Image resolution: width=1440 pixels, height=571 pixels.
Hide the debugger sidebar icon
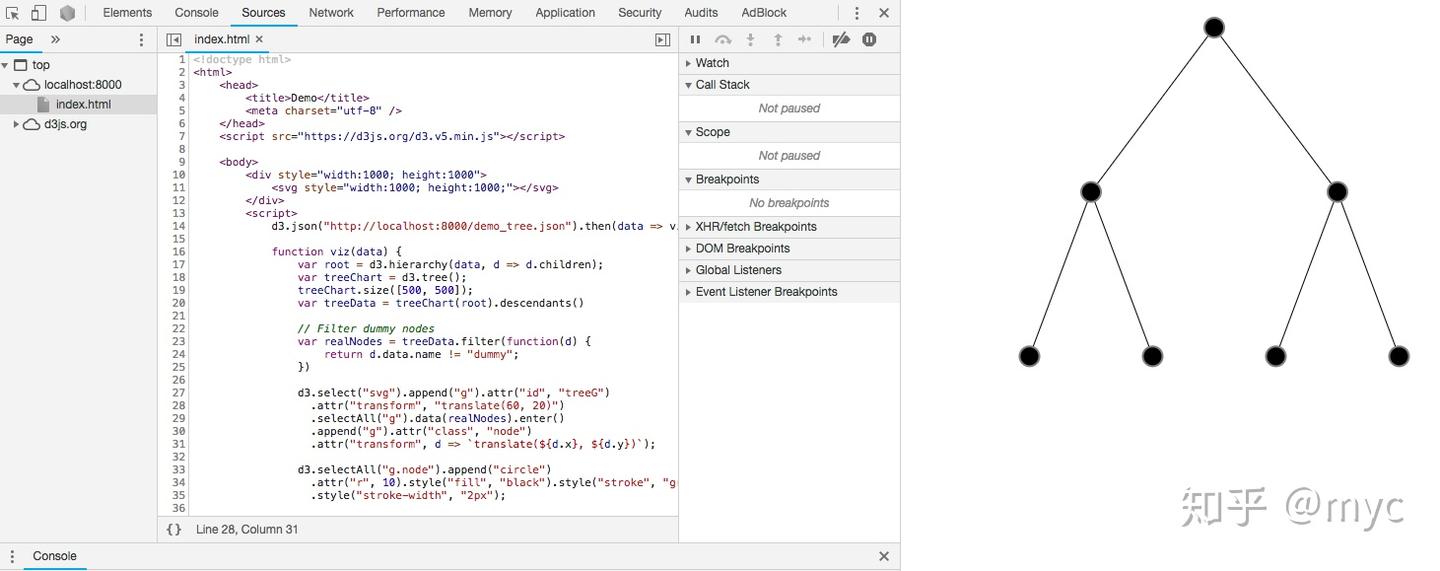point(662,40)
